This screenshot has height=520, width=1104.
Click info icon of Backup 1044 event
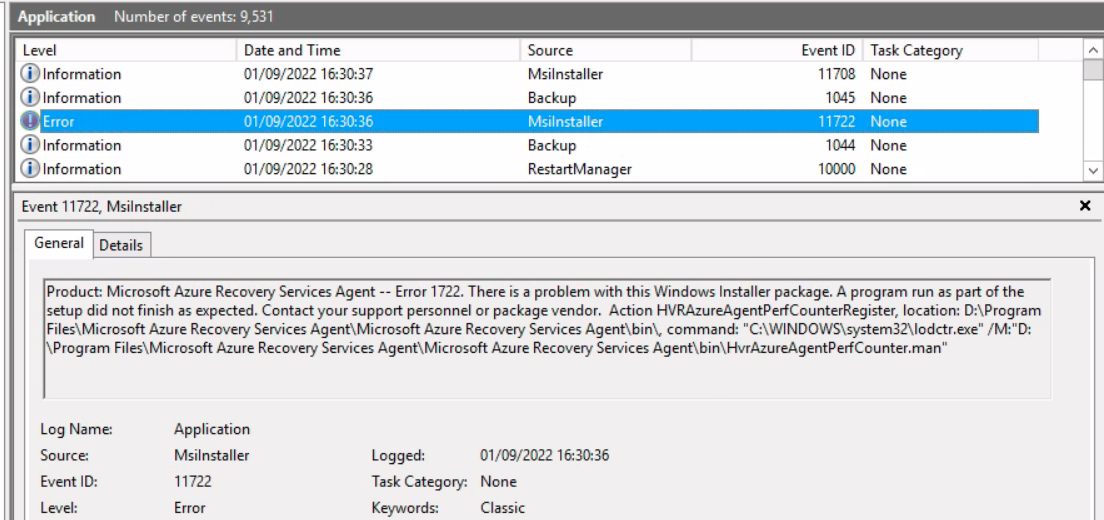(x=30, y=145)
